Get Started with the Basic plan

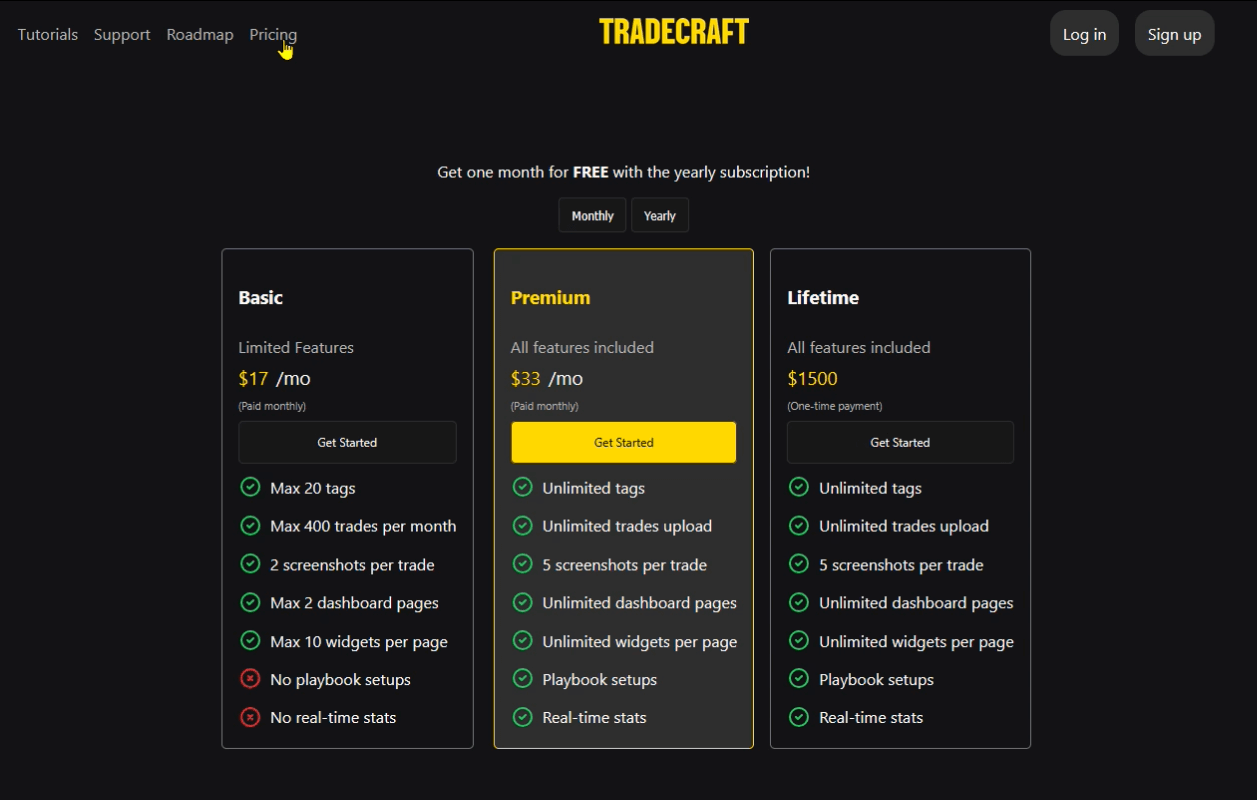click(x=347, y=442)
